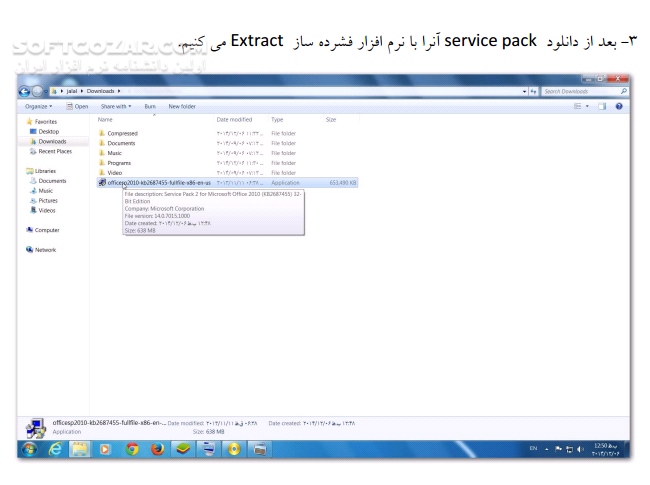650x485 pixels.
Task: Go back with the Explorer Back arrow
Action: click(24, 91)
